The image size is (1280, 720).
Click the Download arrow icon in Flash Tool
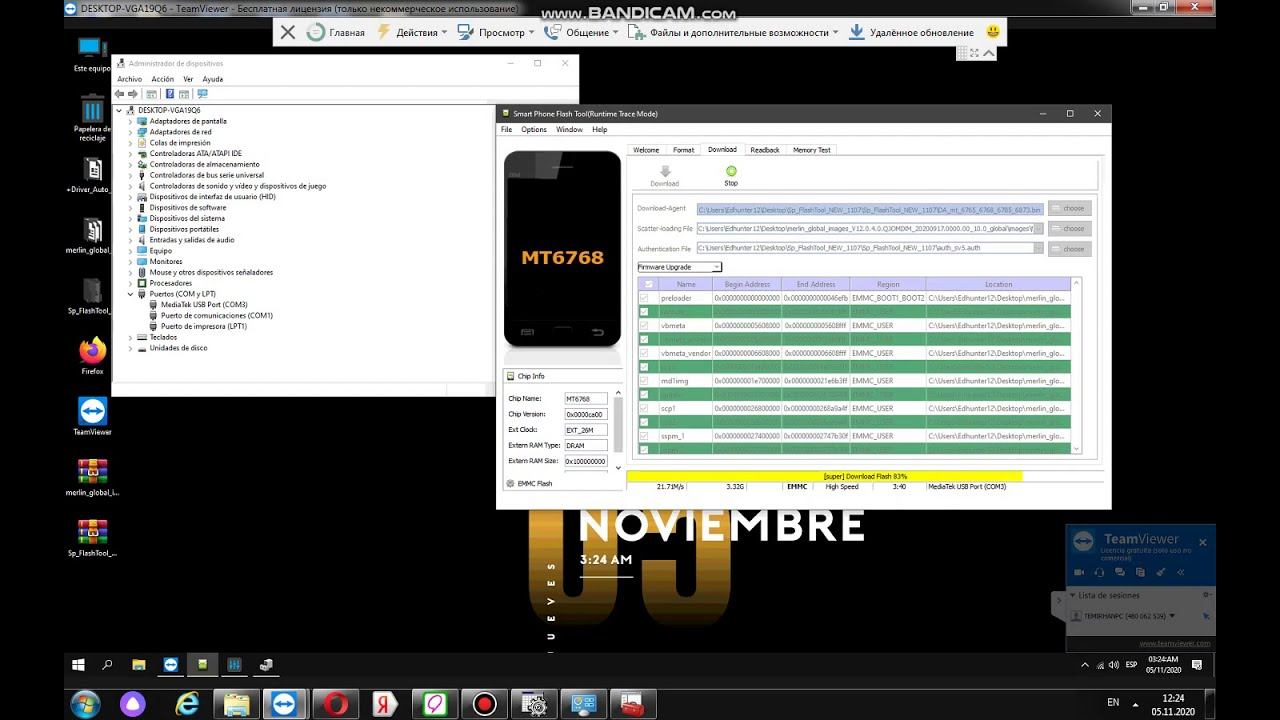[x=665, y=172]
